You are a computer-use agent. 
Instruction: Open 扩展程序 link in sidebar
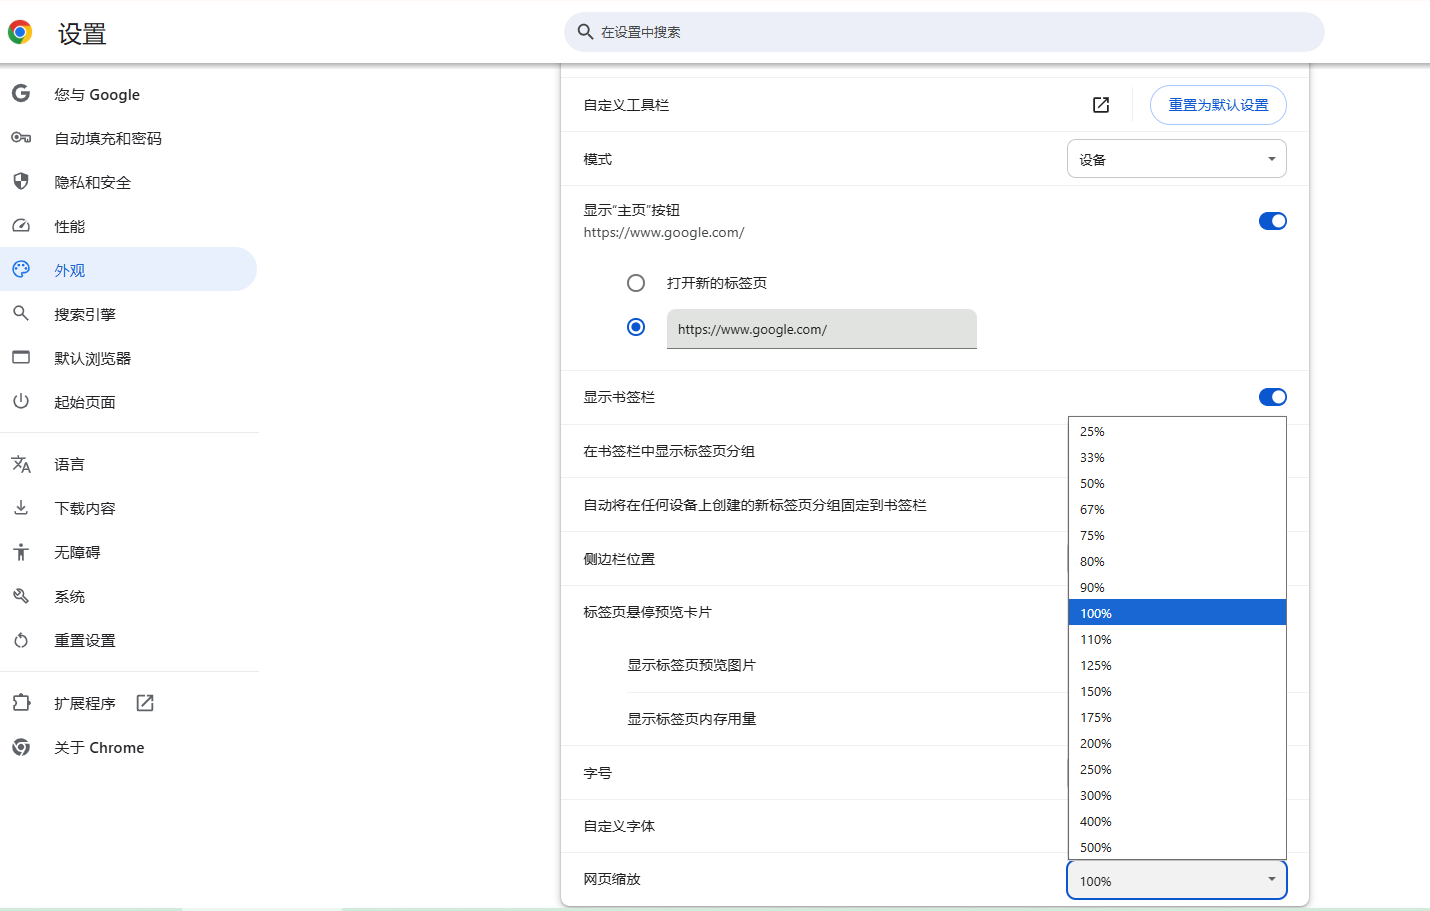128,703
